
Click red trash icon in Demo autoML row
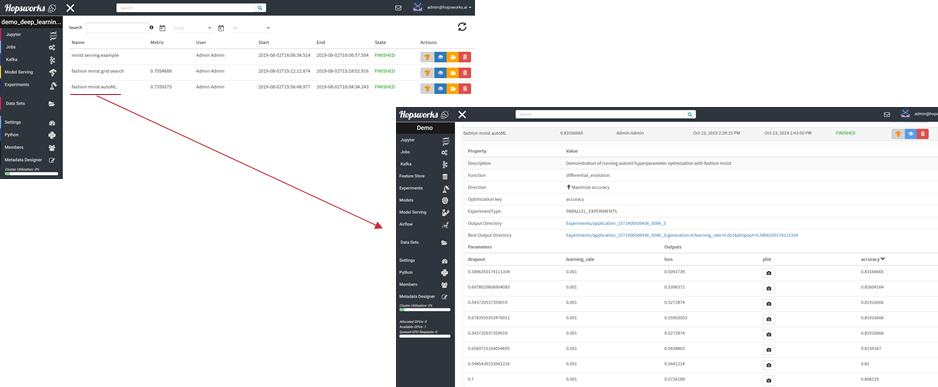[922, 134]
